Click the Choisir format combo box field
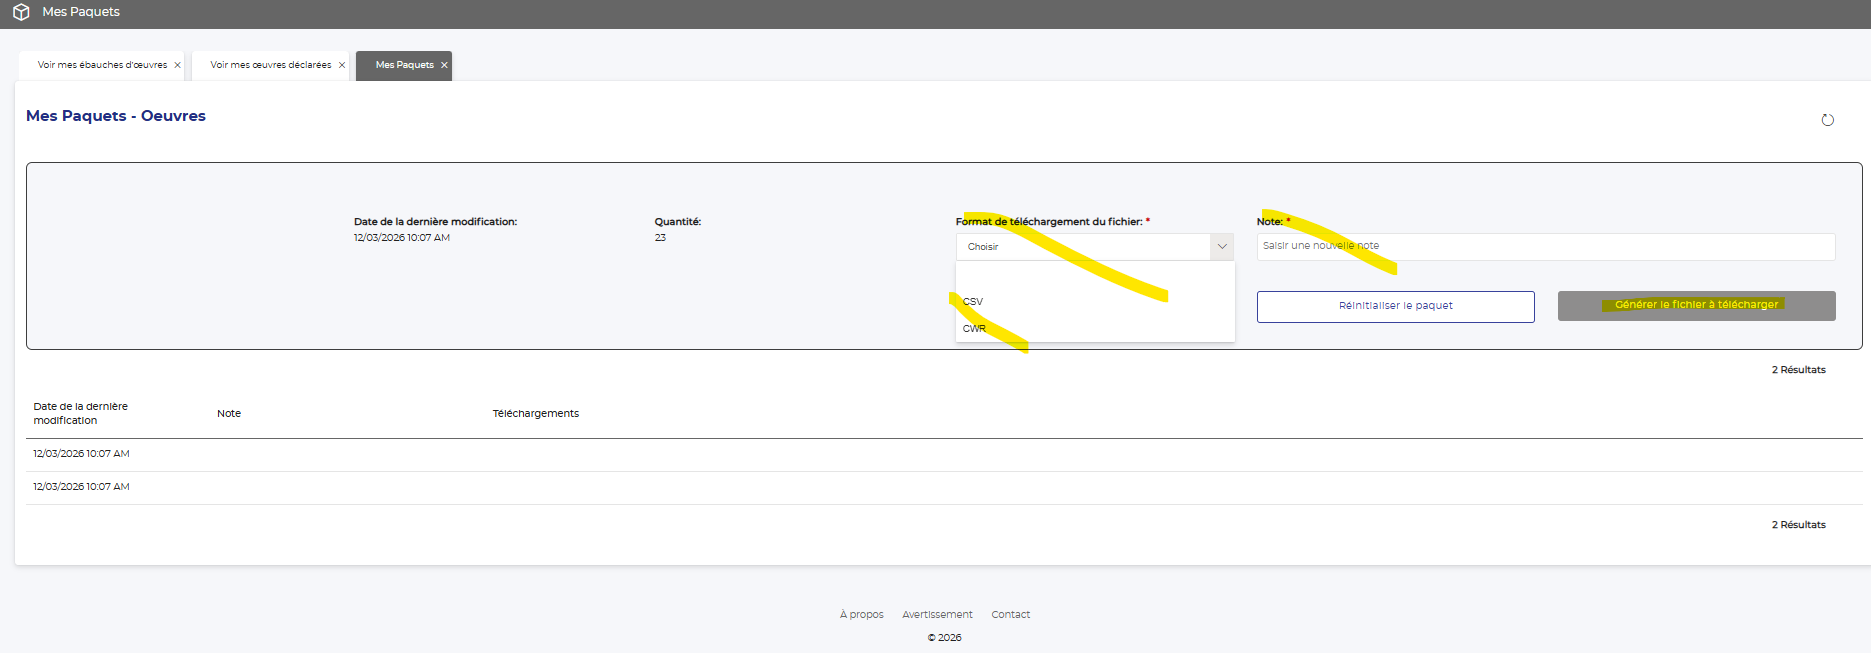The height and width of the screenshot is (653, 1871). pos(1083,247)
